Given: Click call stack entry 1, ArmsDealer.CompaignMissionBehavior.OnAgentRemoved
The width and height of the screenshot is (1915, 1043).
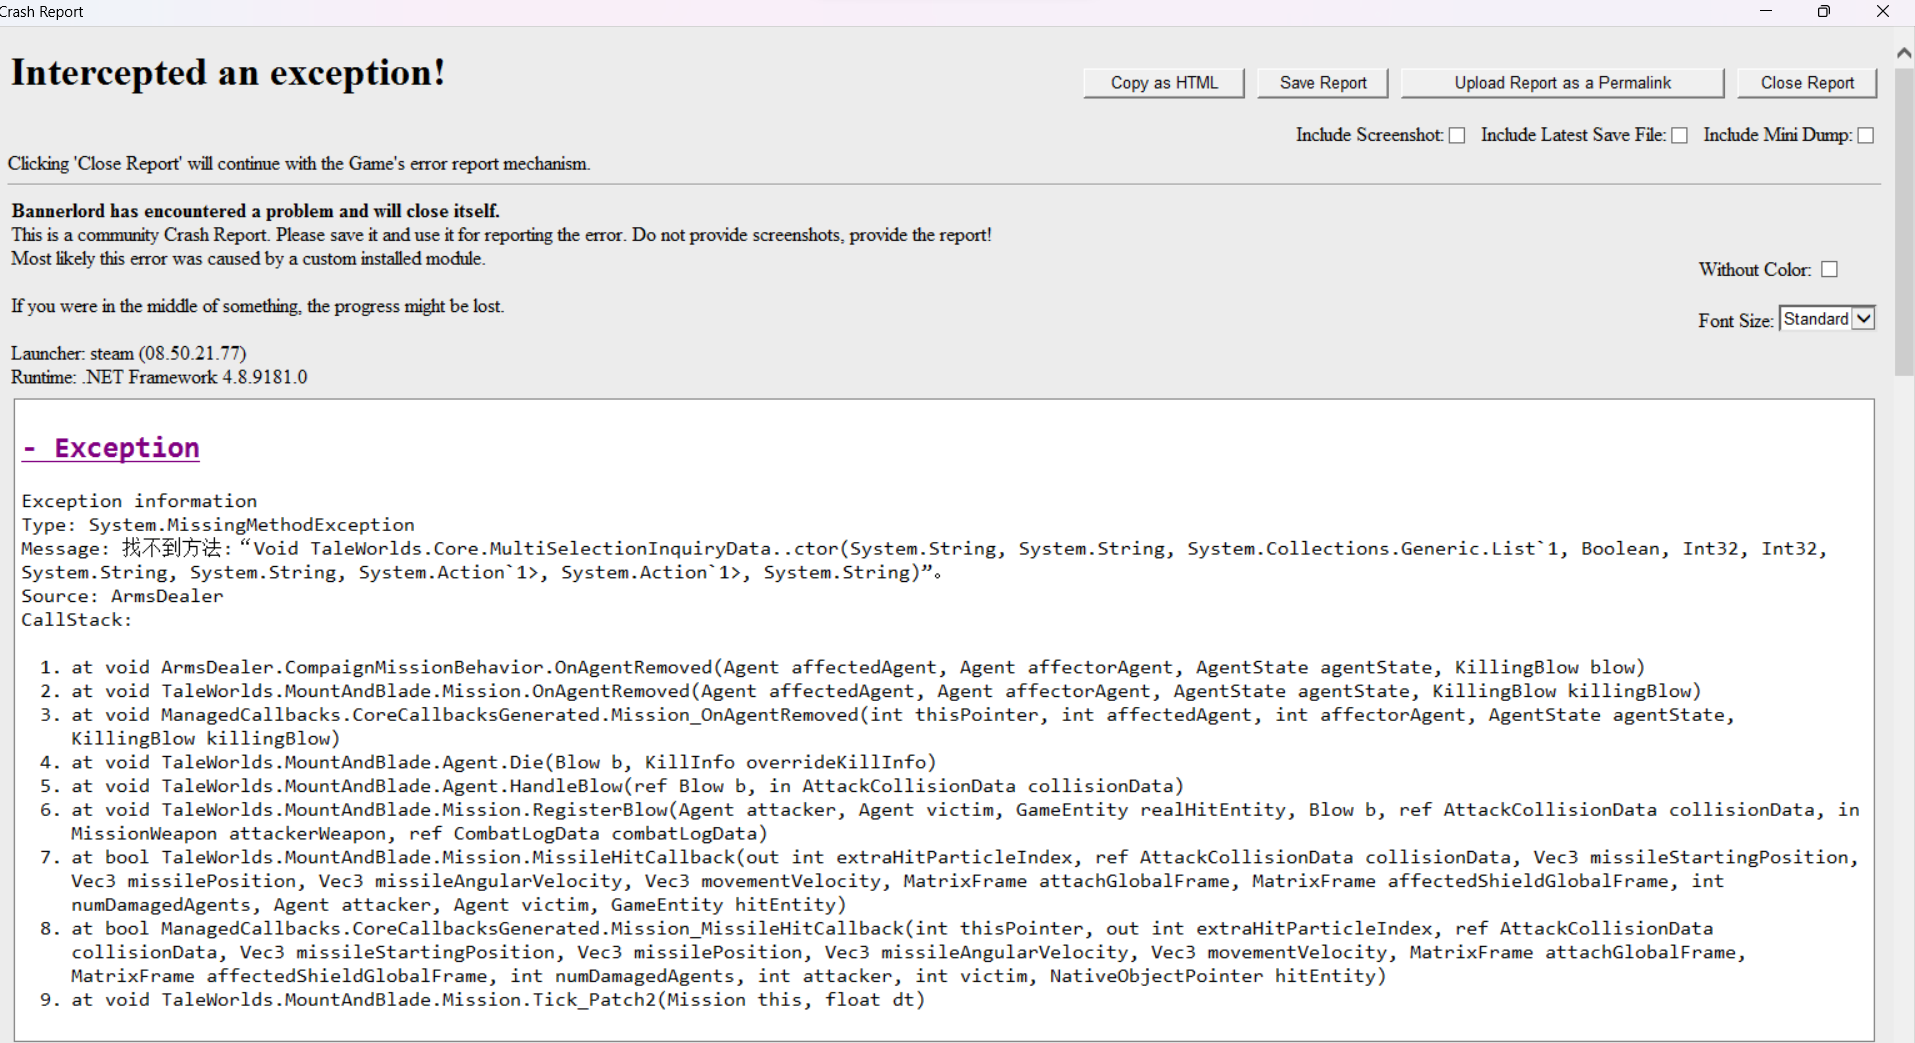Looking at the screenshot, I should tap(858, 668).
